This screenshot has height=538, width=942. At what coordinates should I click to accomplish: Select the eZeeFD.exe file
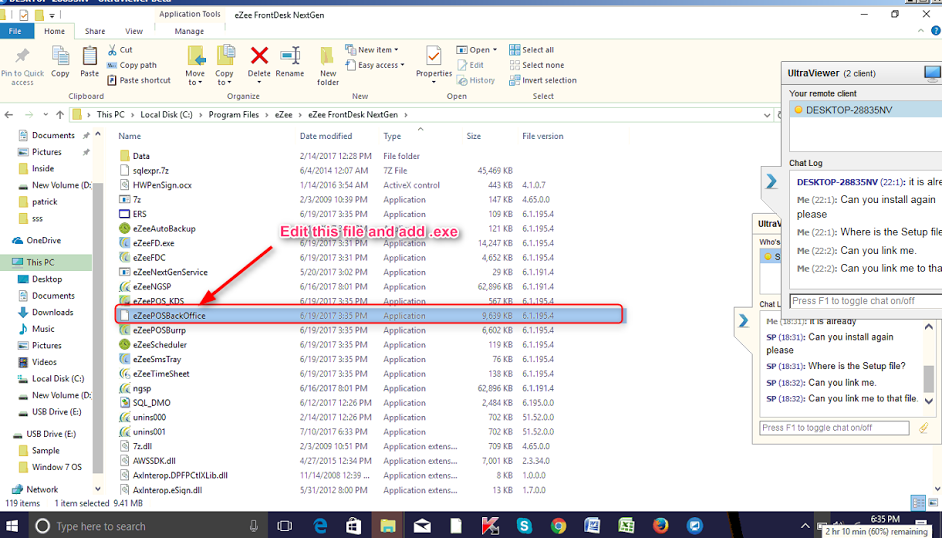154,243
